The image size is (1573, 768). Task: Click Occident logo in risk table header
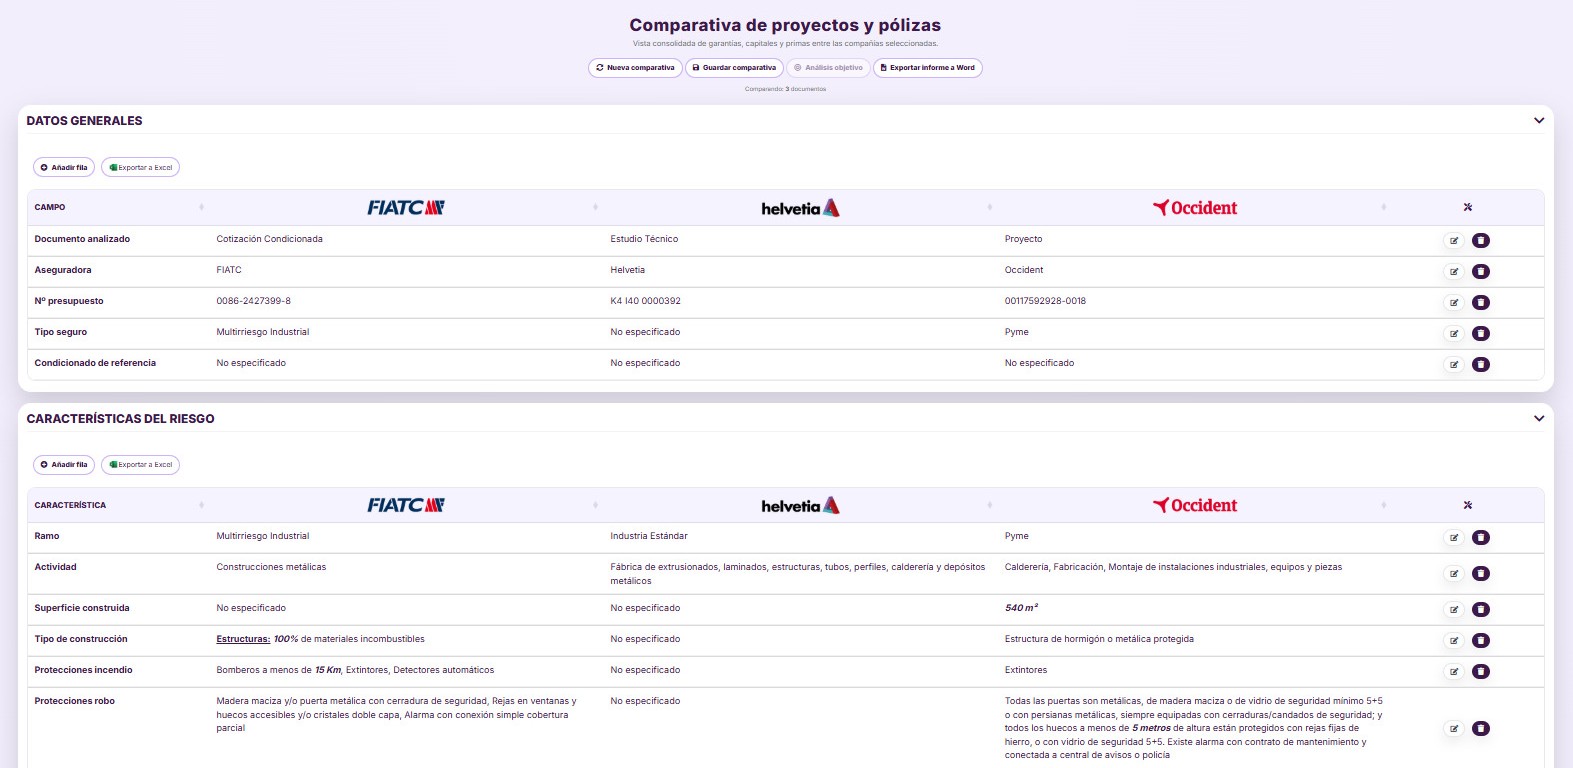pyautogui.click(x=1195, y=506)
